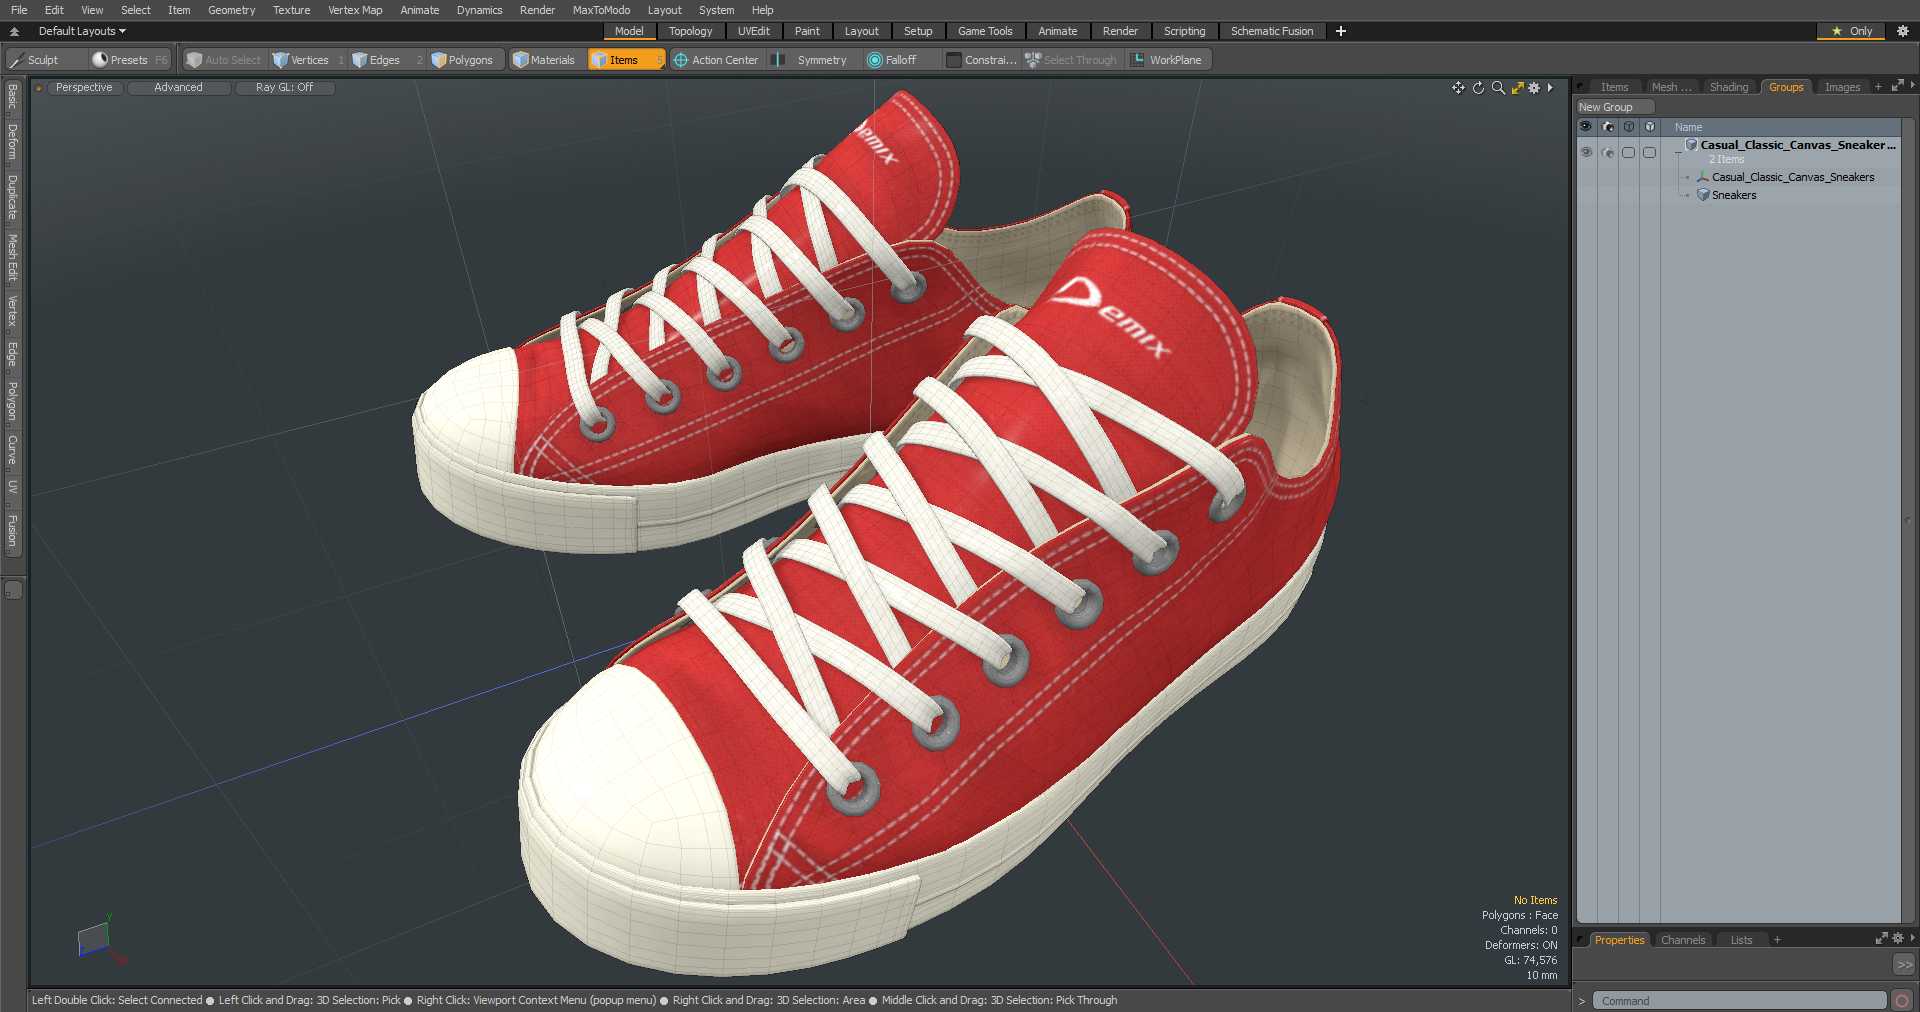Enable Auto Select mode

224,60
